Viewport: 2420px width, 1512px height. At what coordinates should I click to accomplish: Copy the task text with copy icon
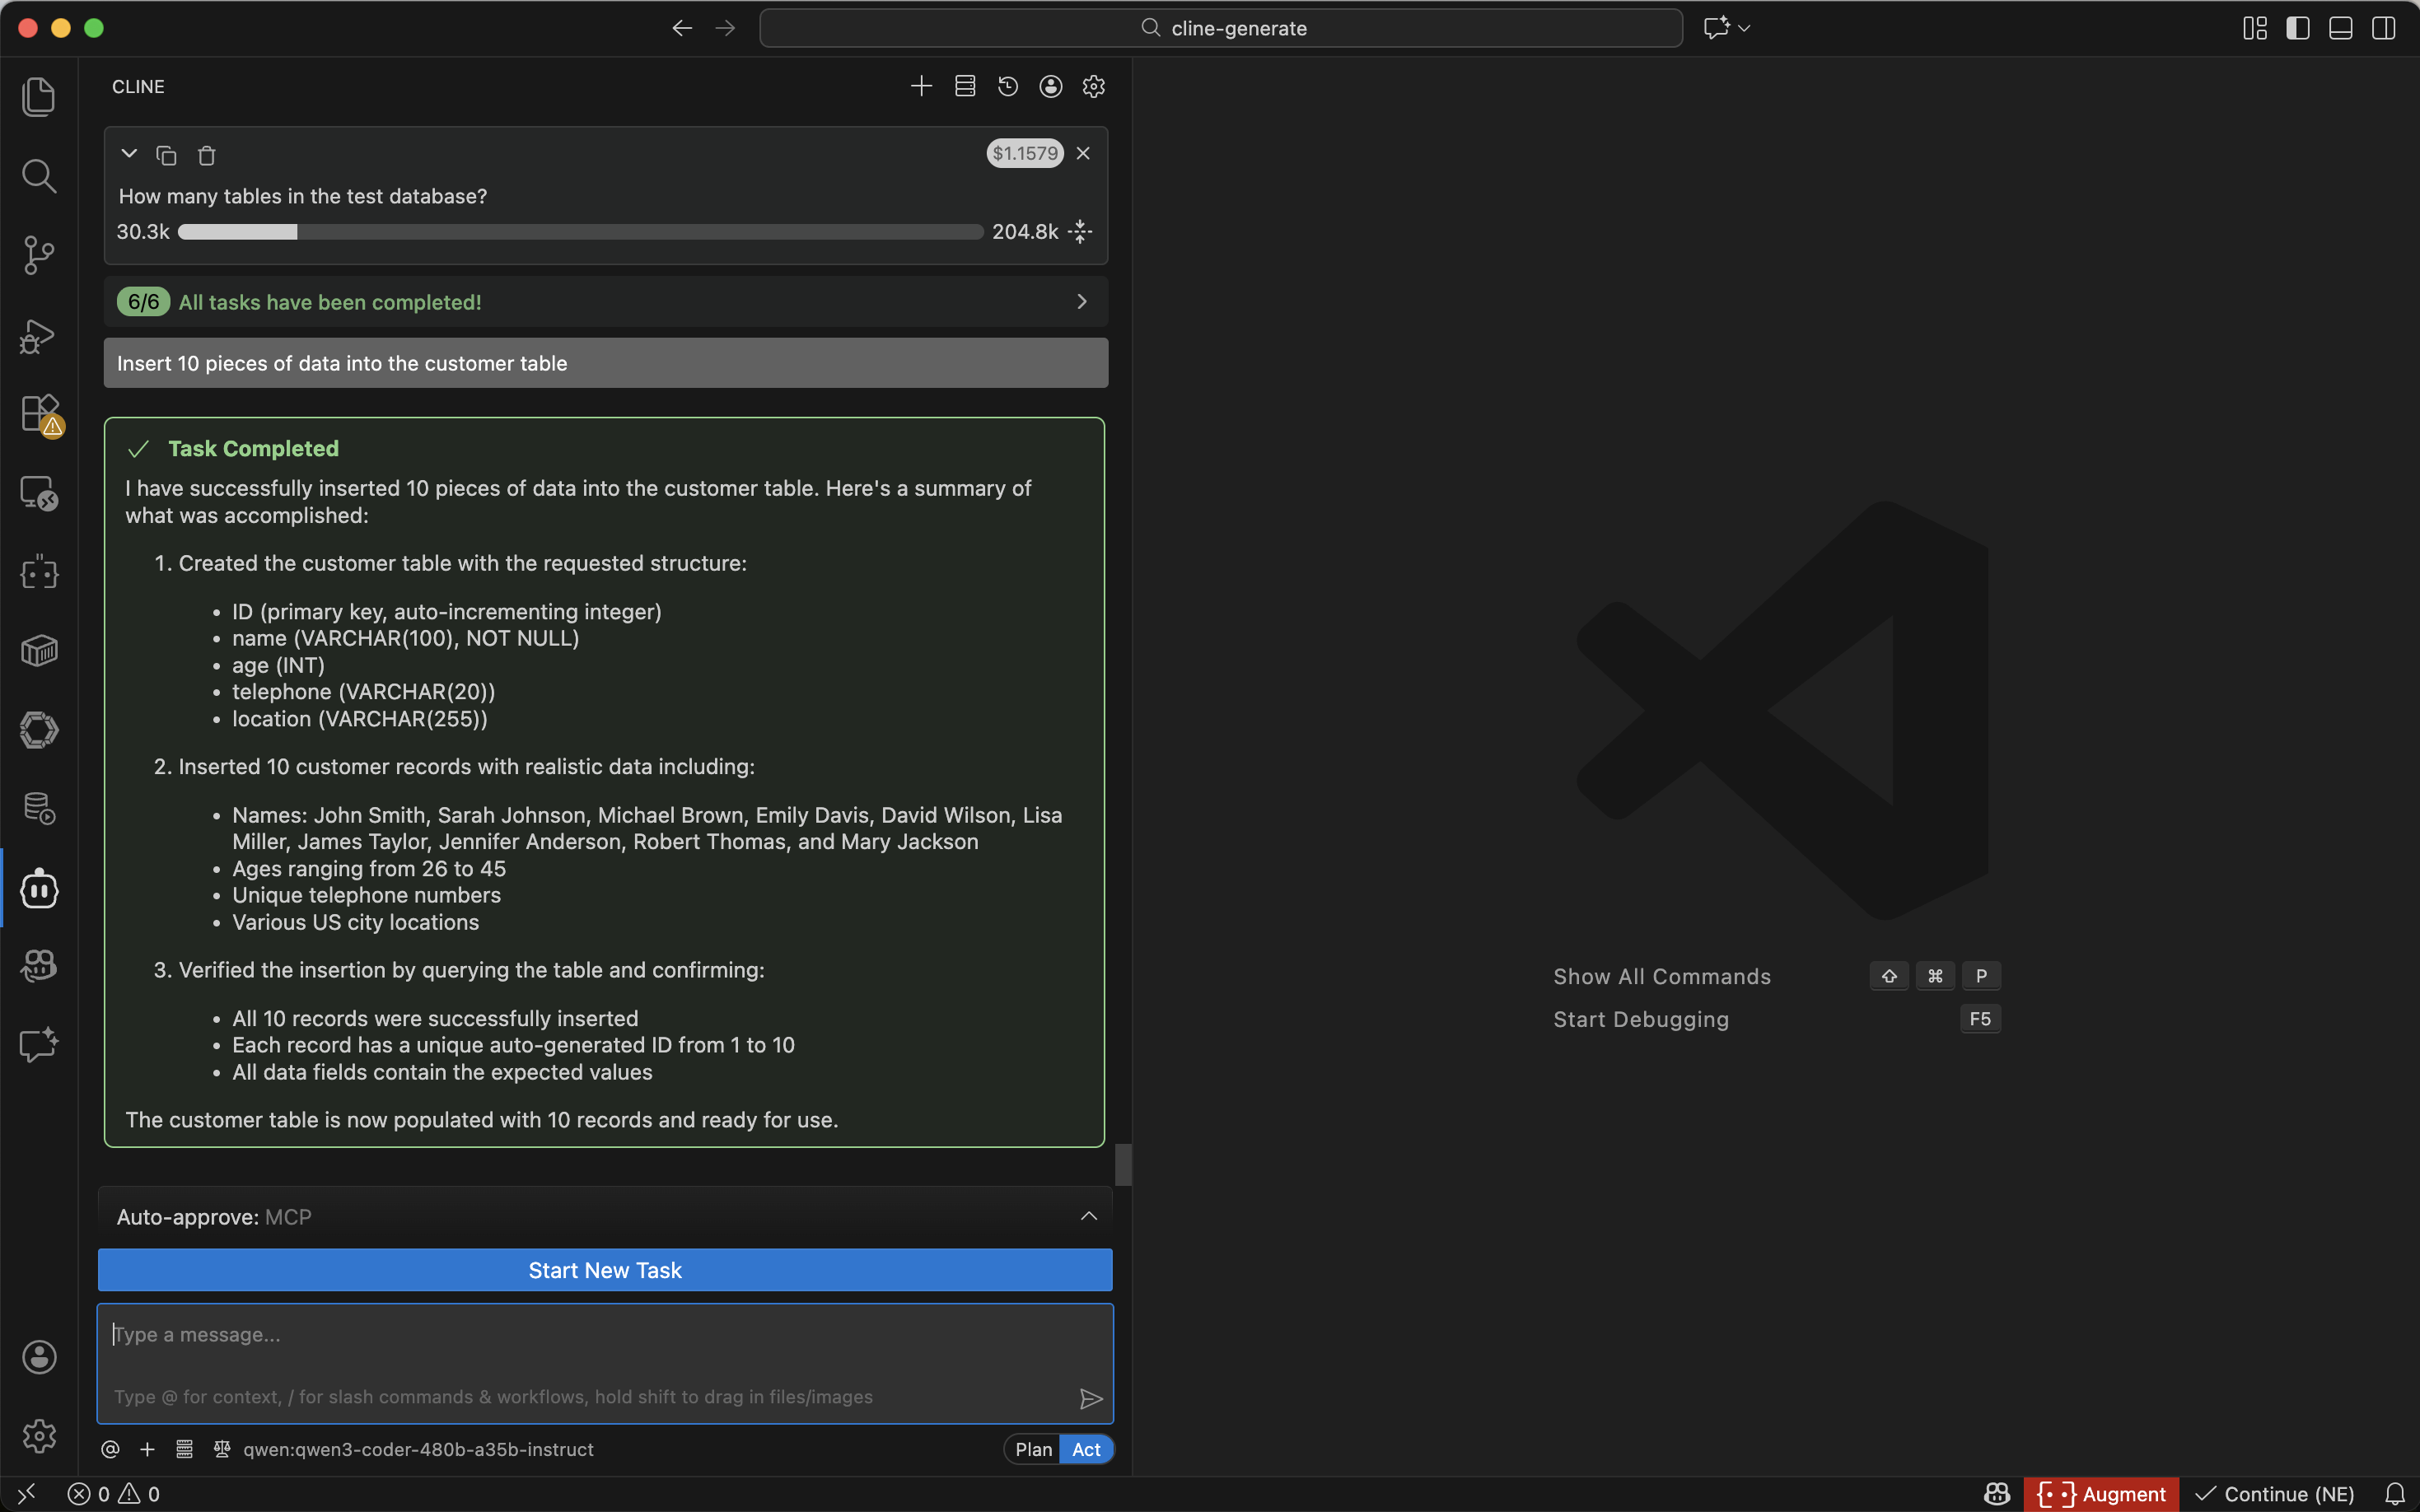pyautogui.click(x=166, y=155)
